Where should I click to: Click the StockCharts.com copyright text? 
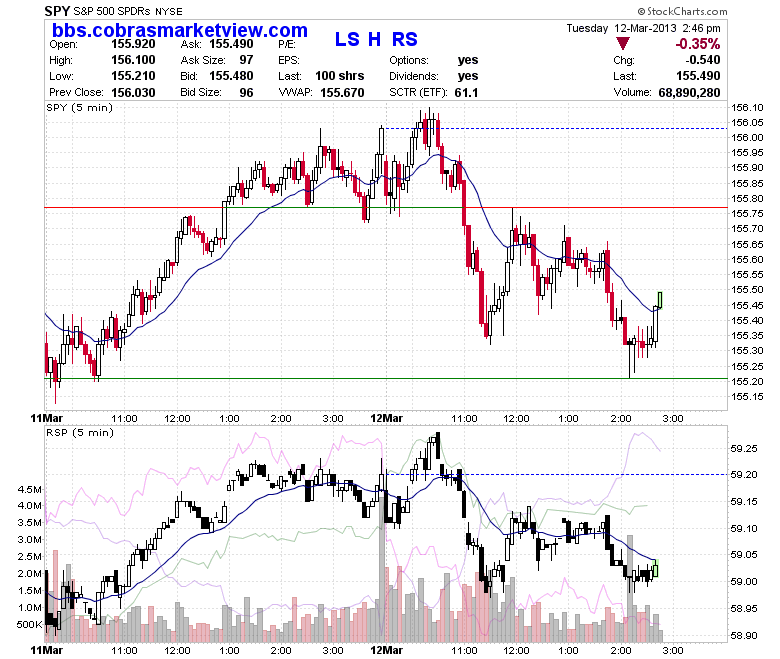point(682,11)
